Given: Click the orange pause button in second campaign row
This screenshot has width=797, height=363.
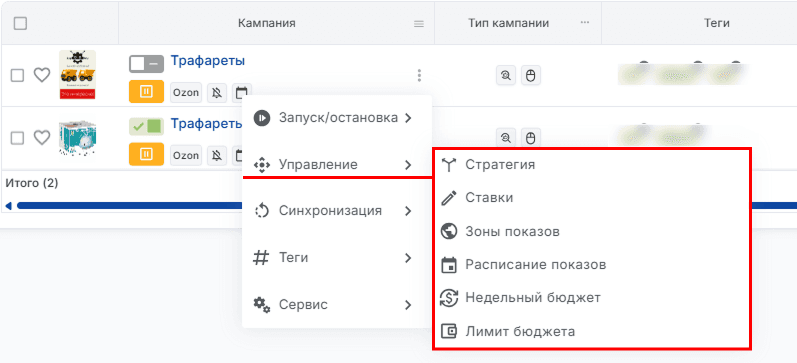Looking at the screenshot, I should point(146,154).
